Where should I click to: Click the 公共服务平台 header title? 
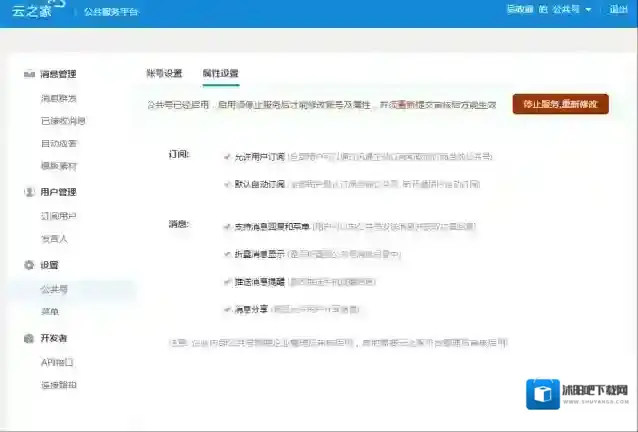[x=111, y=12]
